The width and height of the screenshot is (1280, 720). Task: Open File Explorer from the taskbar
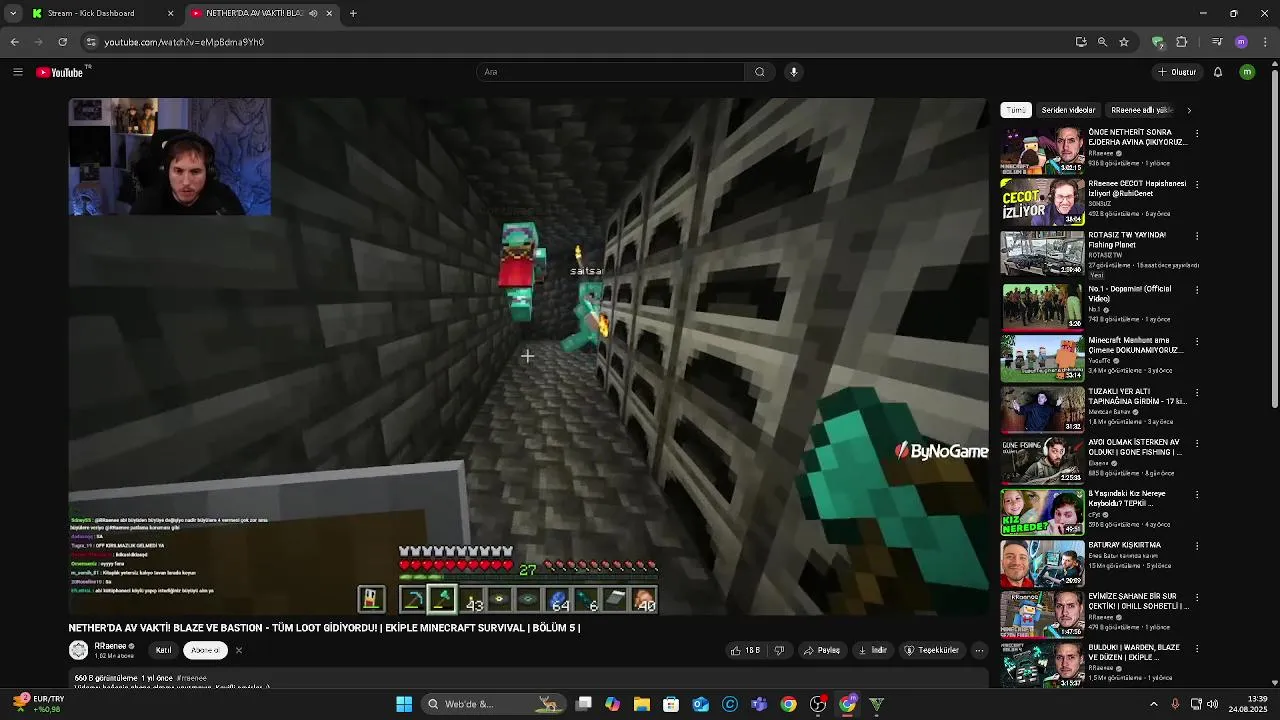click(x=642, y=704)
